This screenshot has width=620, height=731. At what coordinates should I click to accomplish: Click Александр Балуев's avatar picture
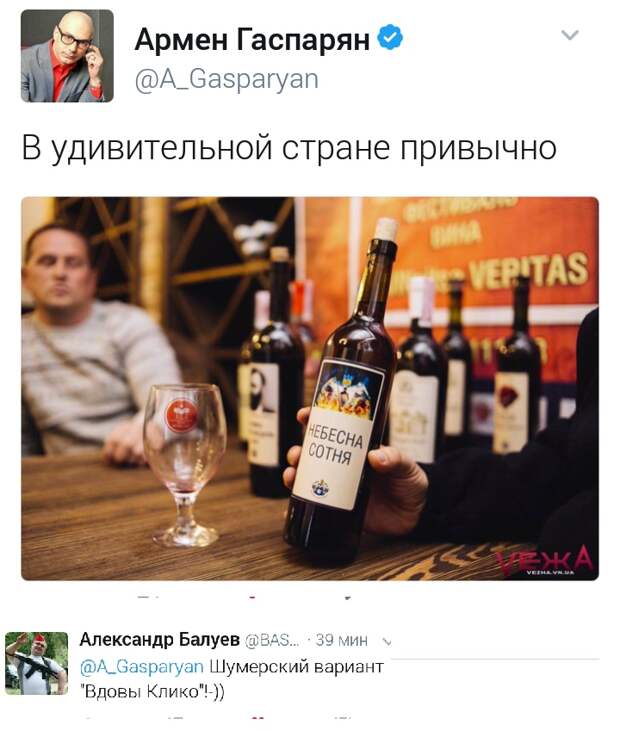36,663
